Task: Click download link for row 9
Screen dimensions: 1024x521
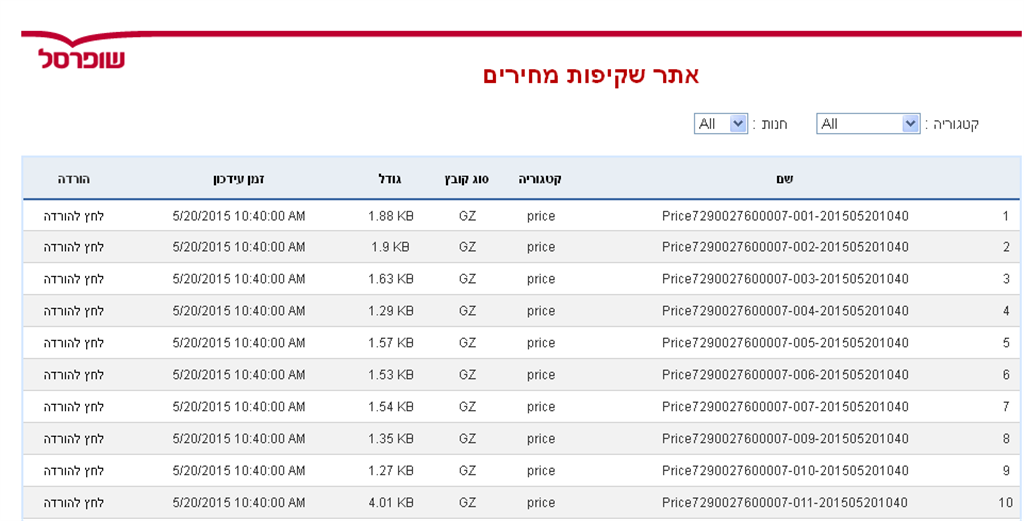Action: [74, 471]
